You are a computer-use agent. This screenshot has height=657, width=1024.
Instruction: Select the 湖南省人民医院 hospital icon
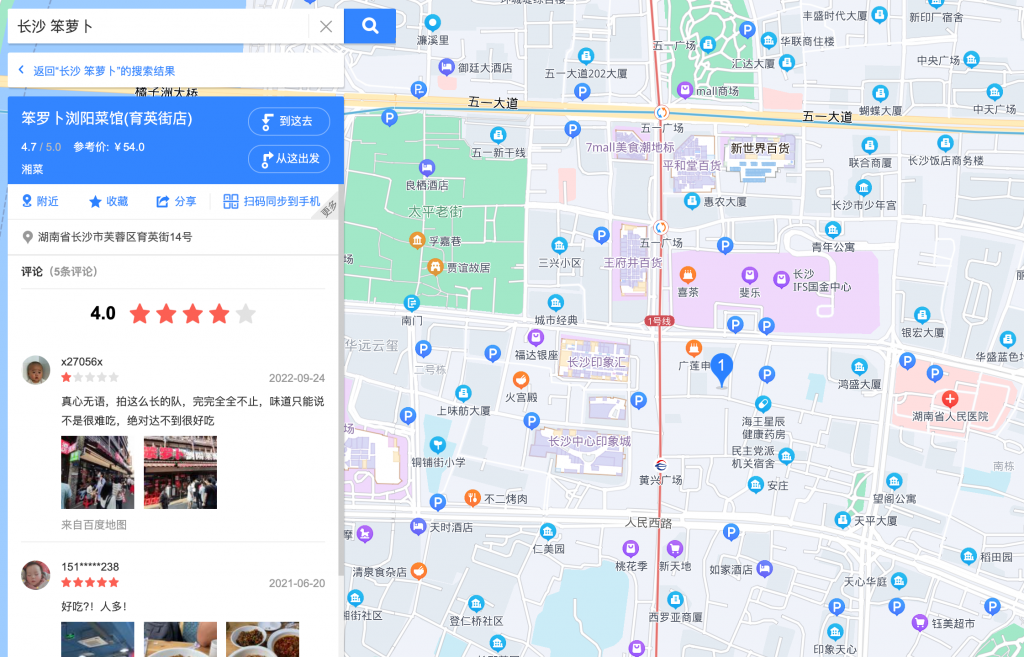pos(950,398)
